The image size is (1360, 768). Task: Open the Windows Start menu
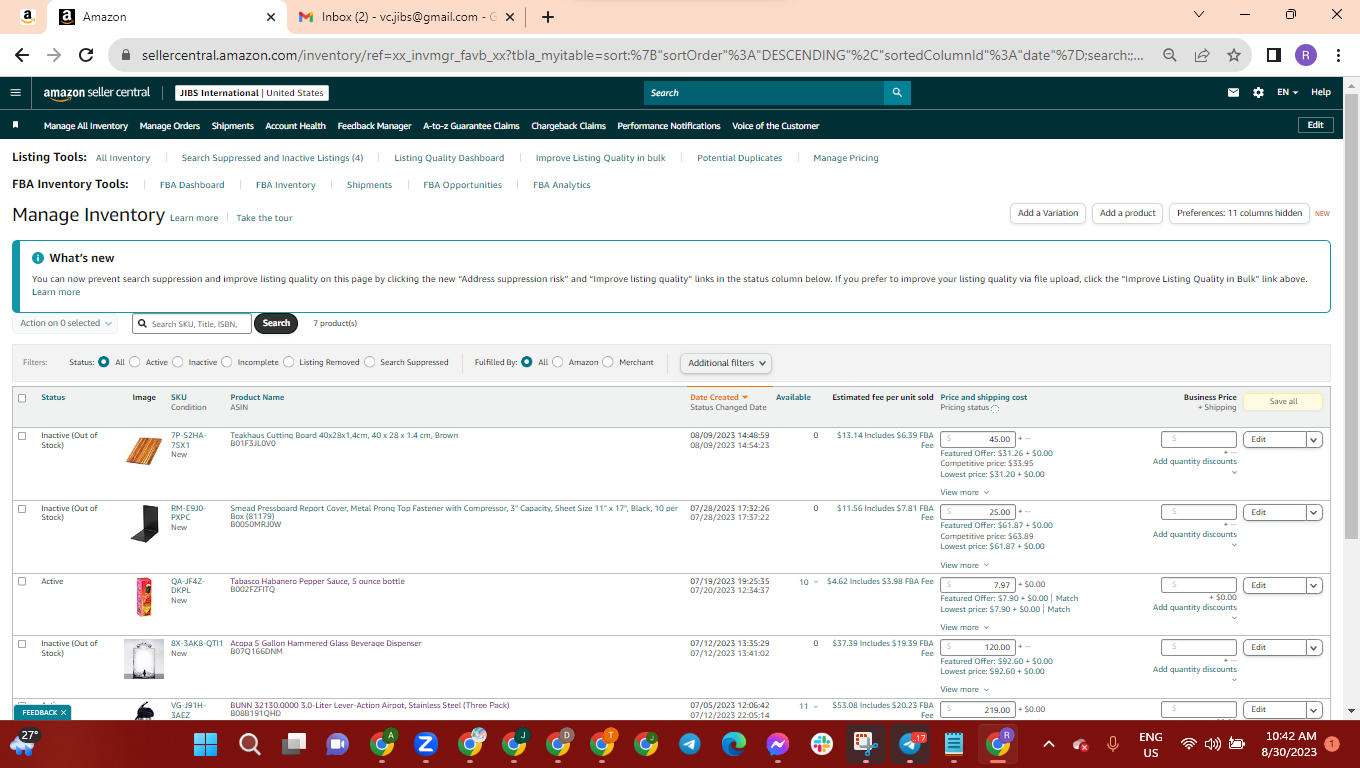(205, 744)
